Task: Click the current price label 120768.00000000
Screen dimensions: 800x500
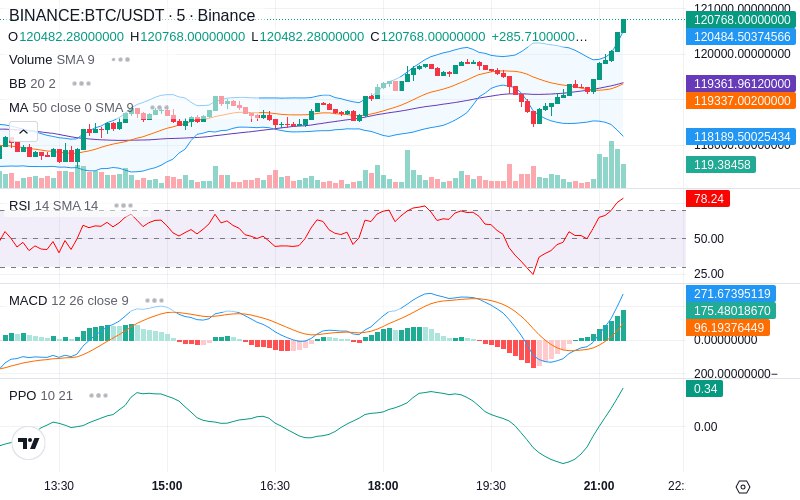Action: pyautogui.click(x=741, y=20)
